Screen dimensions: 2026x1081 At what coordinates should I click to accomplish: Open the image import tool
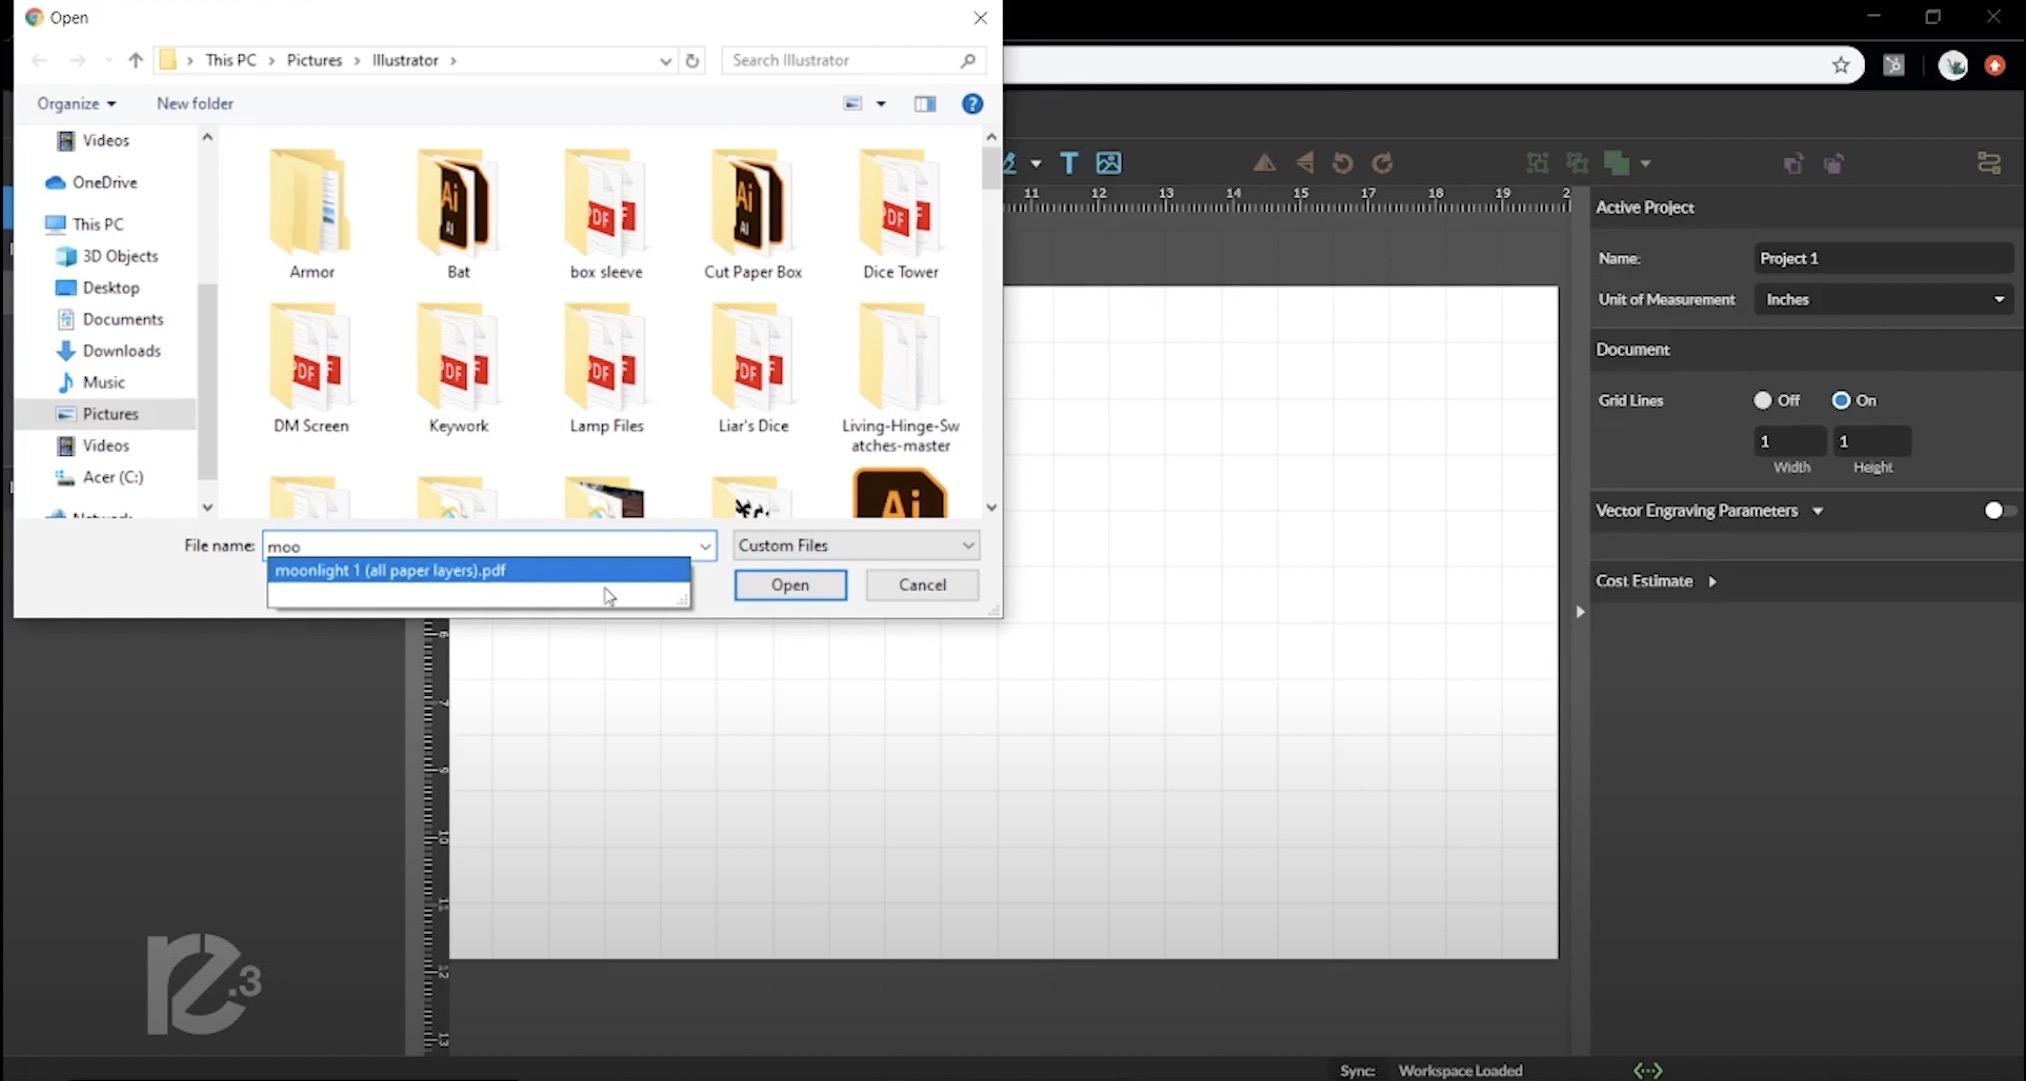1108,162
